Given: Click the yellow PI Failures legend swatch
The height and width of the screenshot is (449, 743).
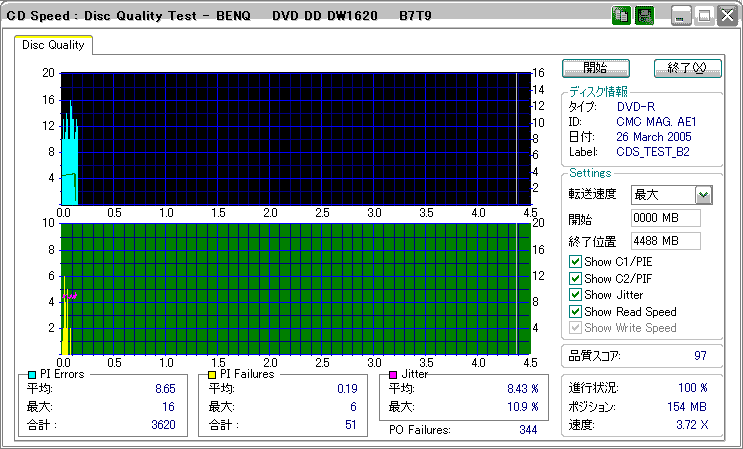Looking at the screenshot, I should pyautogui.click(x=212, y=375).
